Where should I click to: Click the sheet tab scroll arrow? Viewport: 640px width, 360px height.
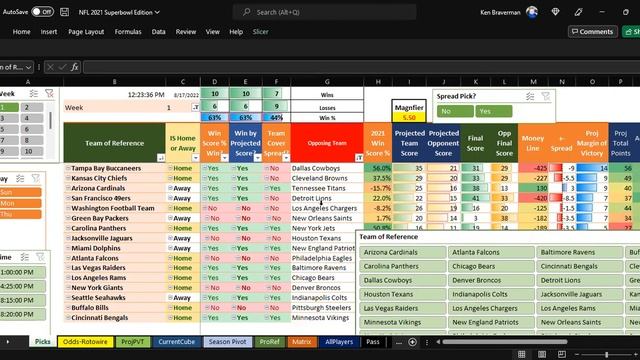pyautogui.click(x=8, y=342)
